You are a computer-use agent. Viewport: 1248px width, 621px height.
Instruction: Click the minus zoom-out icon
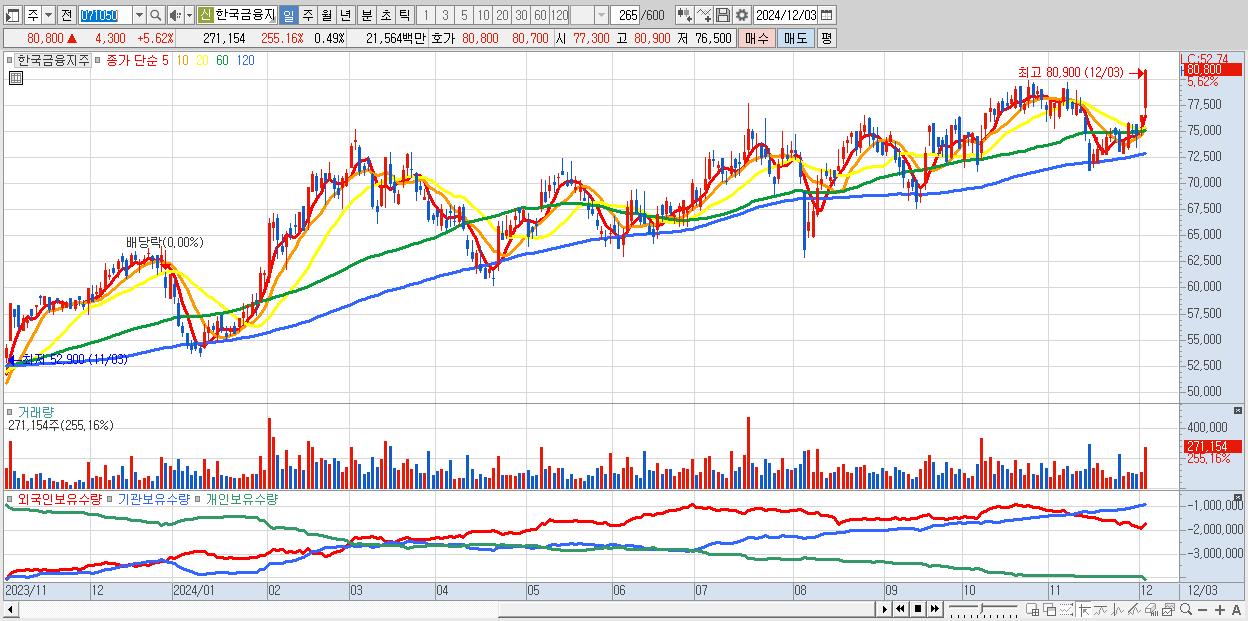point(1202,610)
